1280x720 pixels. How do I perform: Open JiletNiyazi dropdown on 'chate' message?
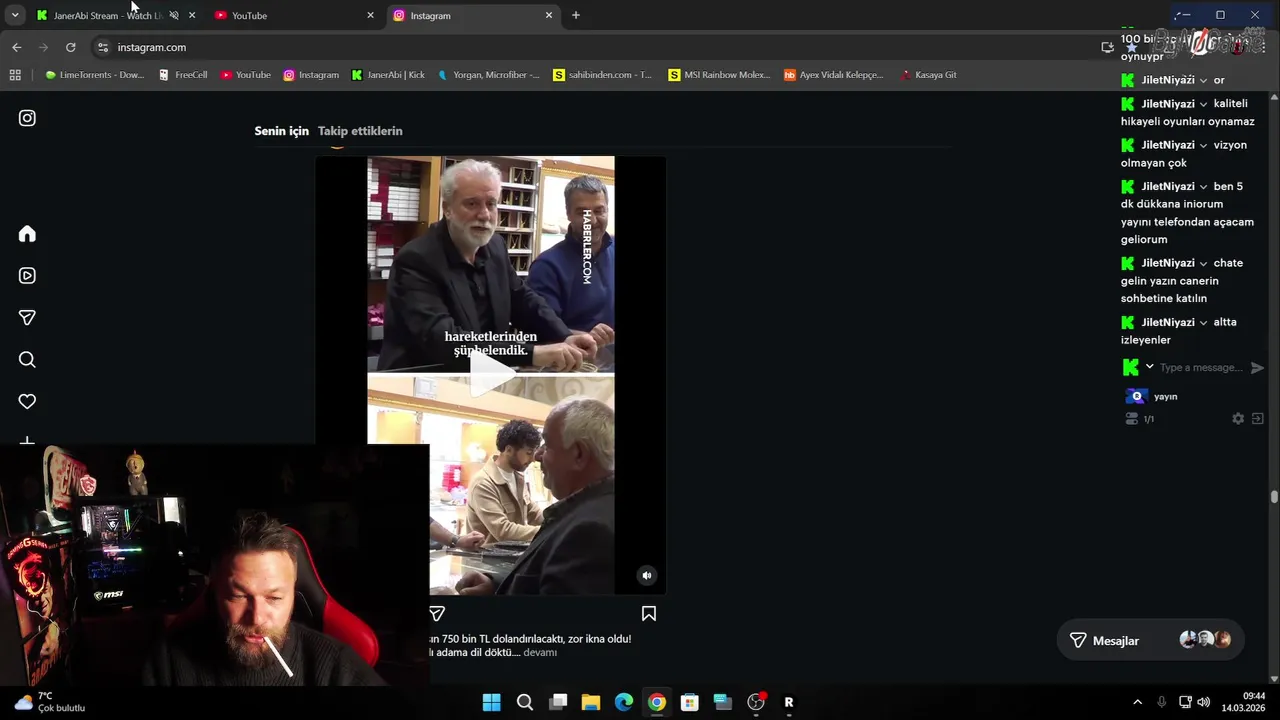click(1203, 263)
